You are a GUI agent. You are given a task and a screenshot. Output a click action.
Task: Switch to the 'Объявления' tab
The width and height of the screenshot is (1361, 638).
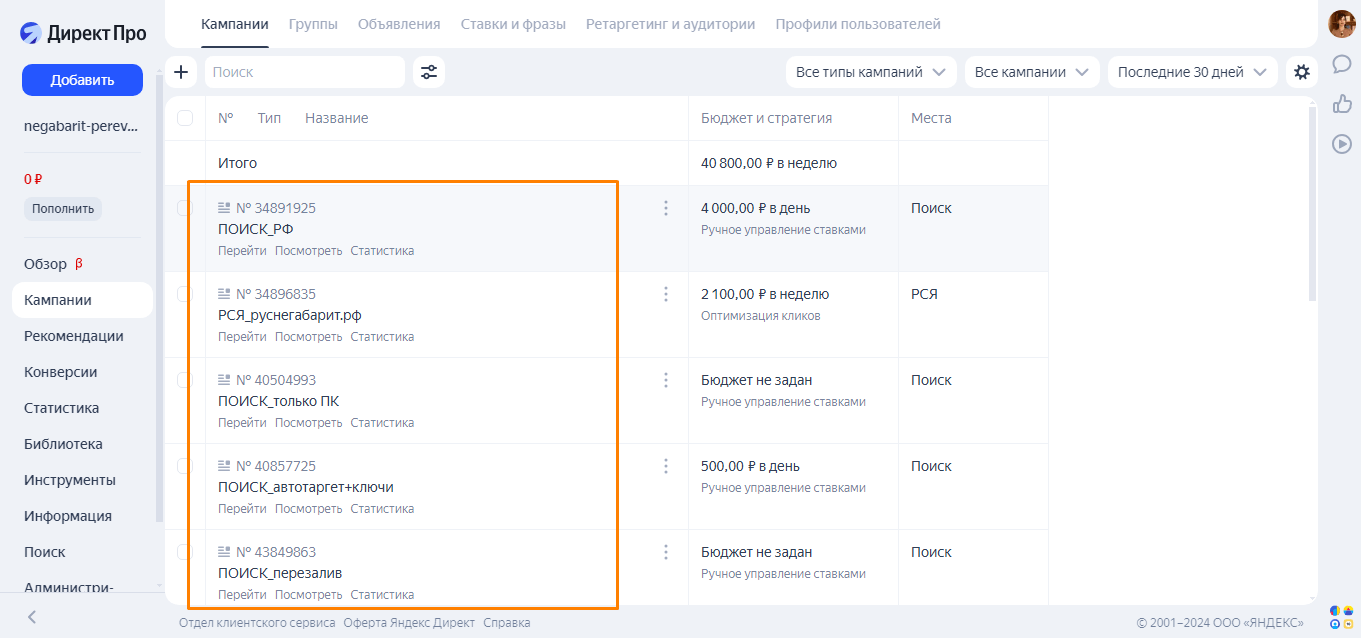[399, 24]
